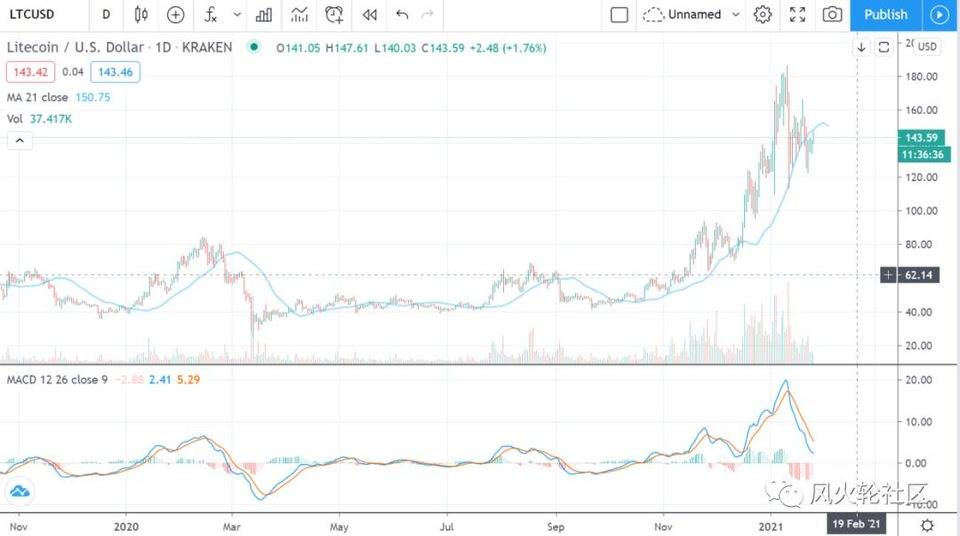Click the play icon beside Publish

pyautogui.click(x=939, y=15)
